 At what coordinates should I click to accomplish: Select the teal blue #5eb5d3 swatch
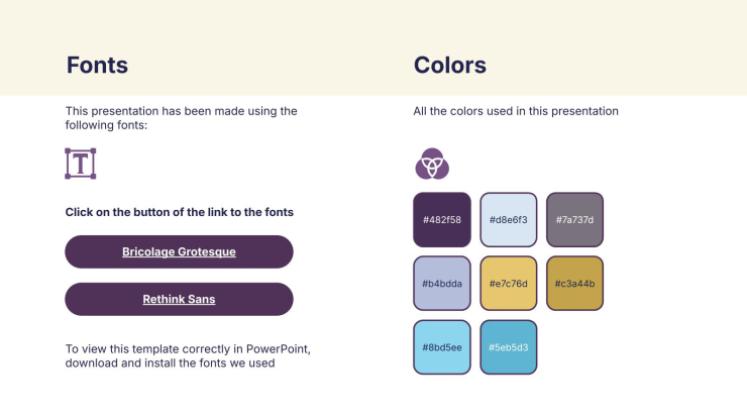point(508,348)
